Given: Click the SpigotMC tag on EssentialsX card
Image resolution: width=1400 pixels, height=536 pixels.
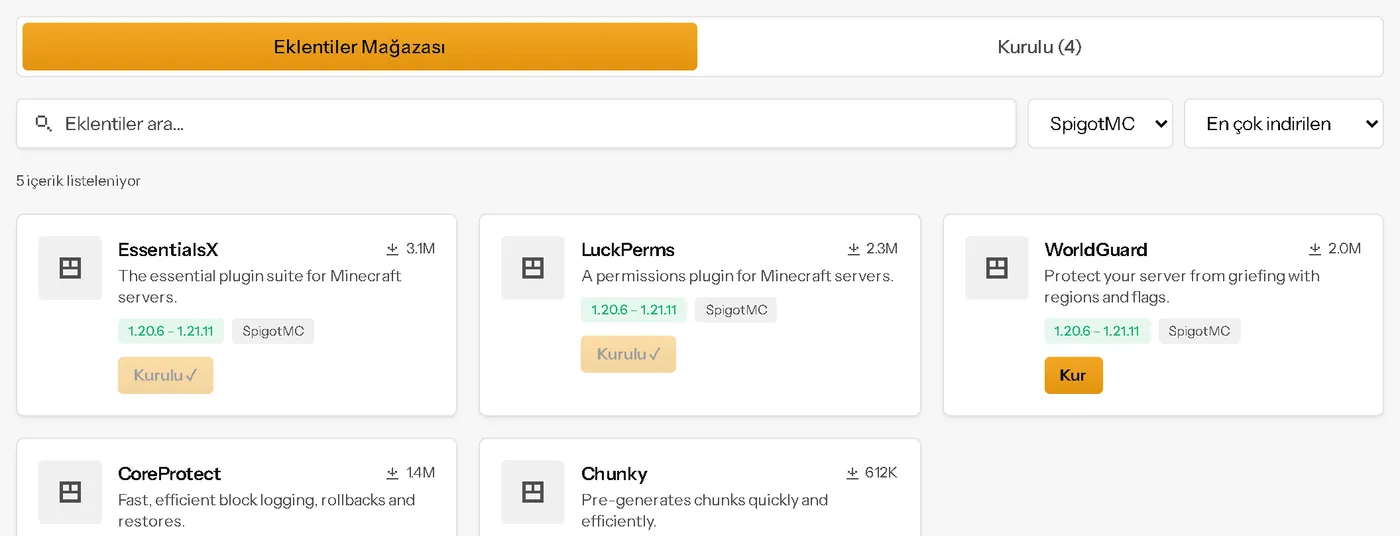Looking at the screenshot, I should pyautogui.click(x=273, y=331).
